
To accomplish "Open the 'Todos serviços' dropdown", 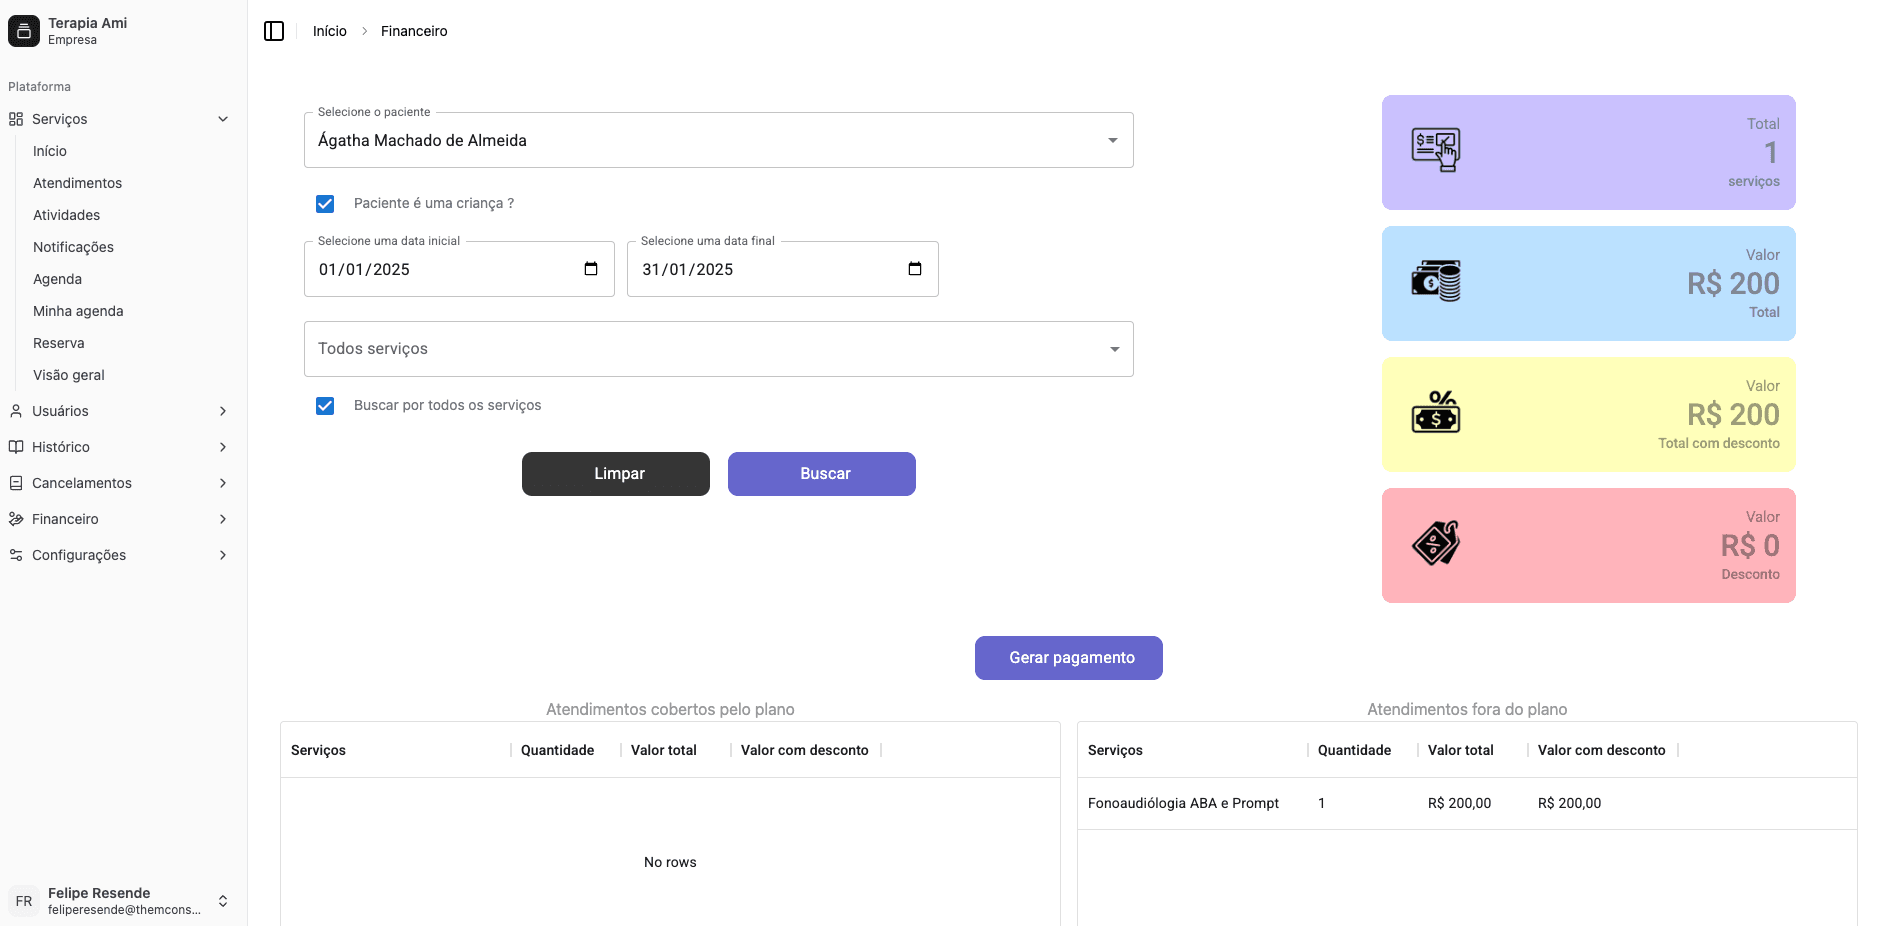I will pos(718,349).
